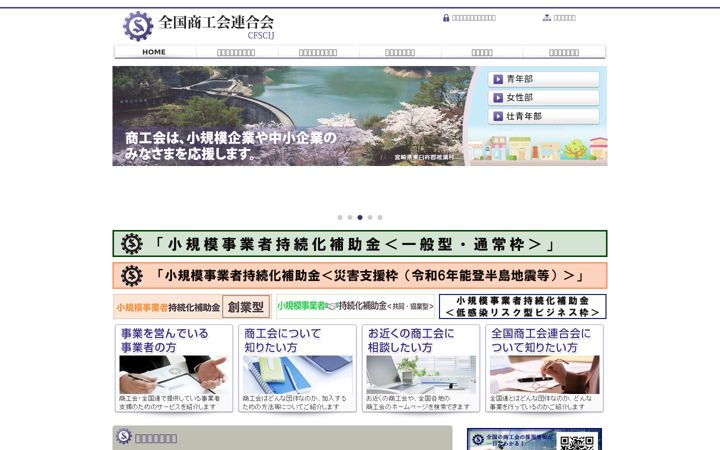The width and height of the screenshot is (720, 450).
Task: Open the 全国商工会連合会 logo home link
Action: (x=199, y=26)
